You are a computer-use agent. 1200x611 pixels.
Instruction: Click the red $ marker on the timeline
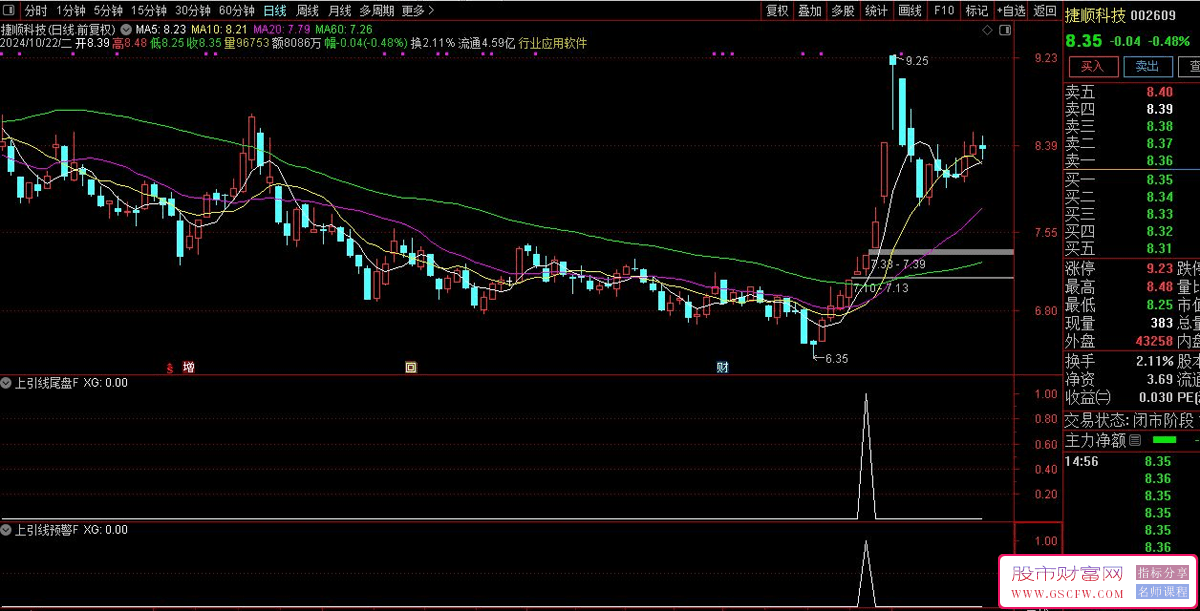(x=170, y=368)
